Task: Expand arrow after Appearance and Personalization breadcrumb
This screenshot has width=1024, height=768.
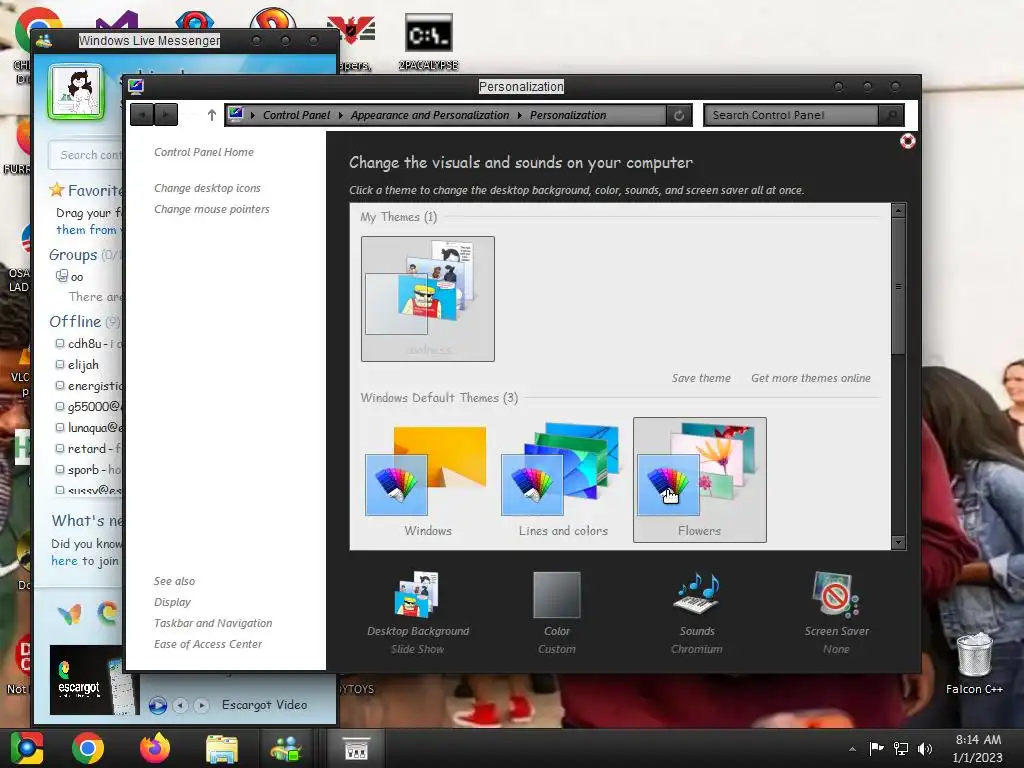Action: pos(519,115)
